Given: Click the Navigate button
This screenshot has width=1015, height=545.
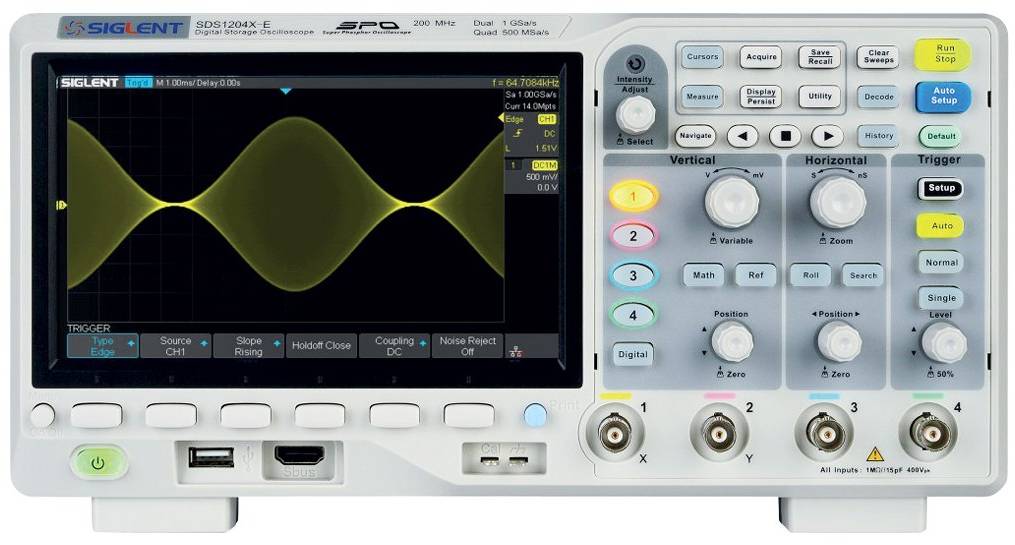Looking at the screenshot, I should click(x=695, y=136).
